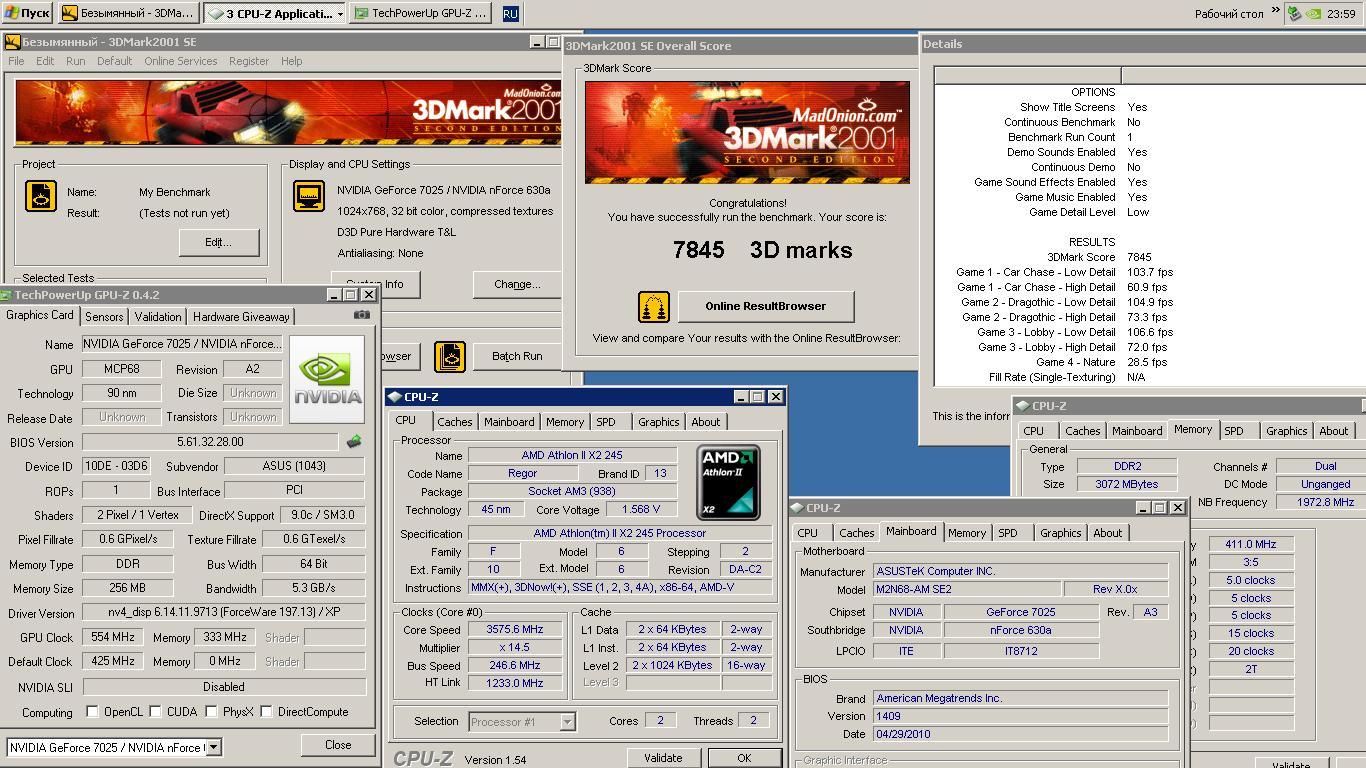
Task: Switch to the Validation tab in GPU-Z
Action: click(x=158, y=316)
